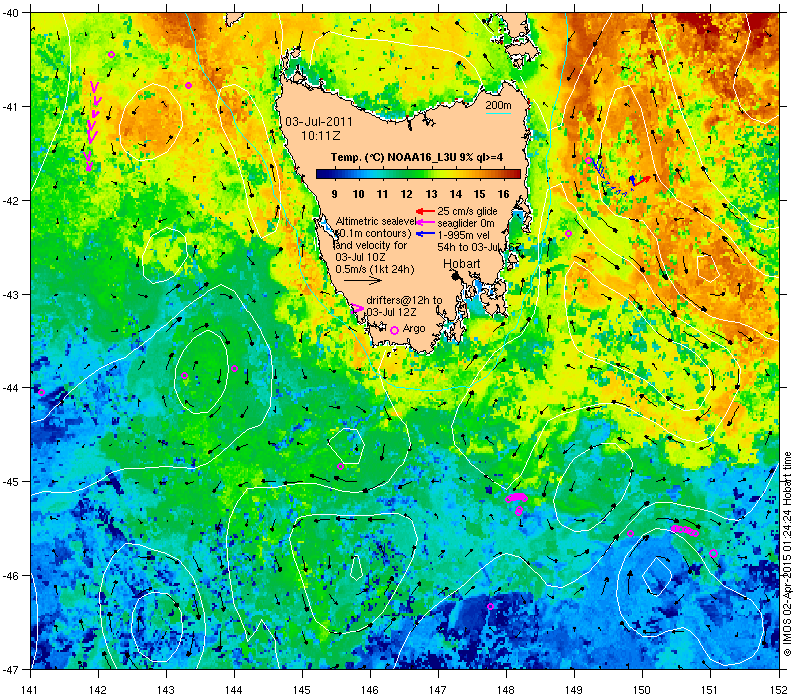The image size is (800, 700).
Task: Click the '-47' latitude axis label
Action: (9, 669)
